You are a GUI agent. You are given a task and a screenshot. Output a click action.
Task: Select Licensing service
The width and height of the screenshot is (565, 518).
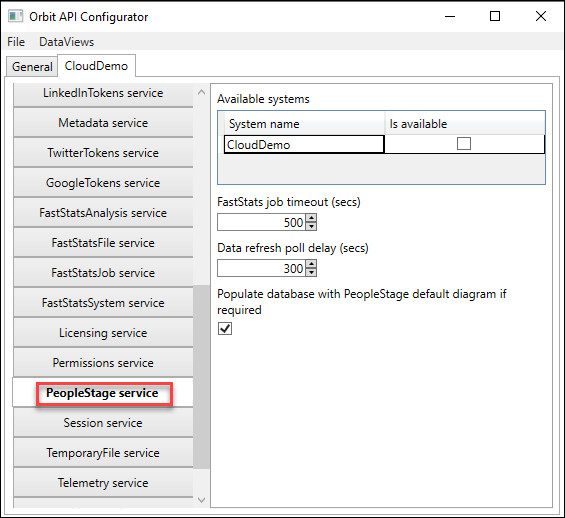tap(103, 332)
